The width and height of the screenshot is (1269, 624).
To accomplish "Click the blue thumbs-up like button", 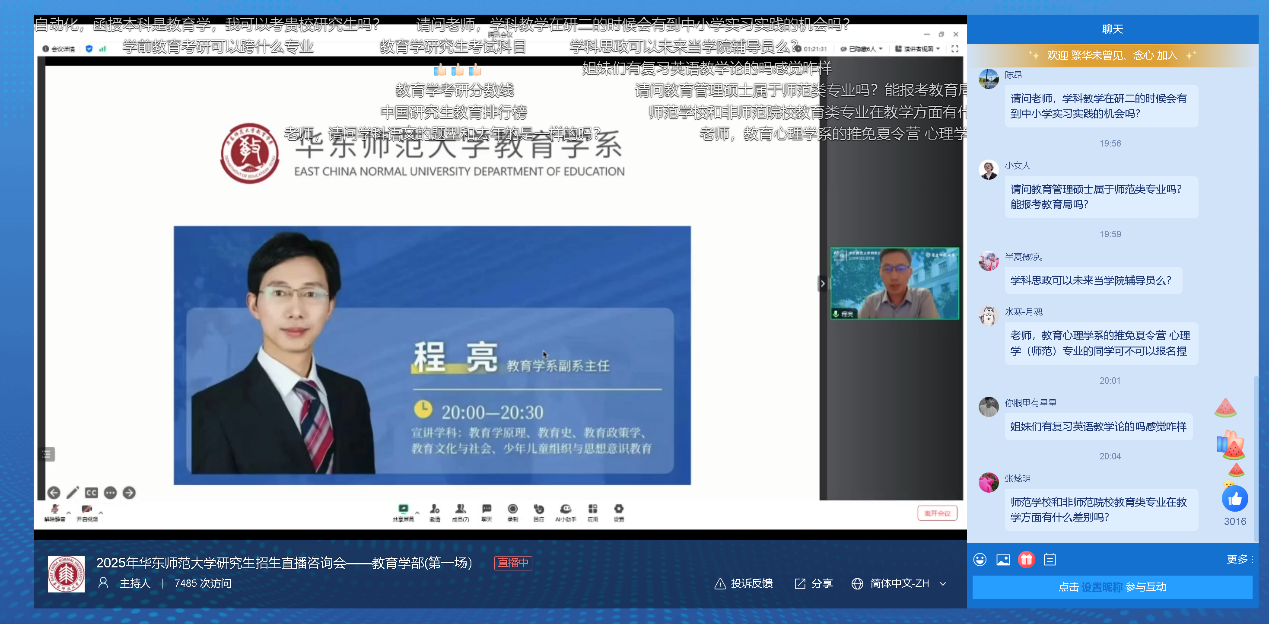I will [x=1235, y=498].
